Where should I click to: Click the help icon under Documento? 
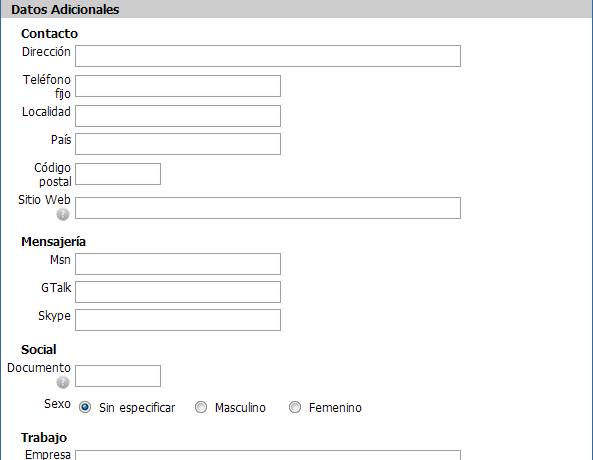[63, 382]
